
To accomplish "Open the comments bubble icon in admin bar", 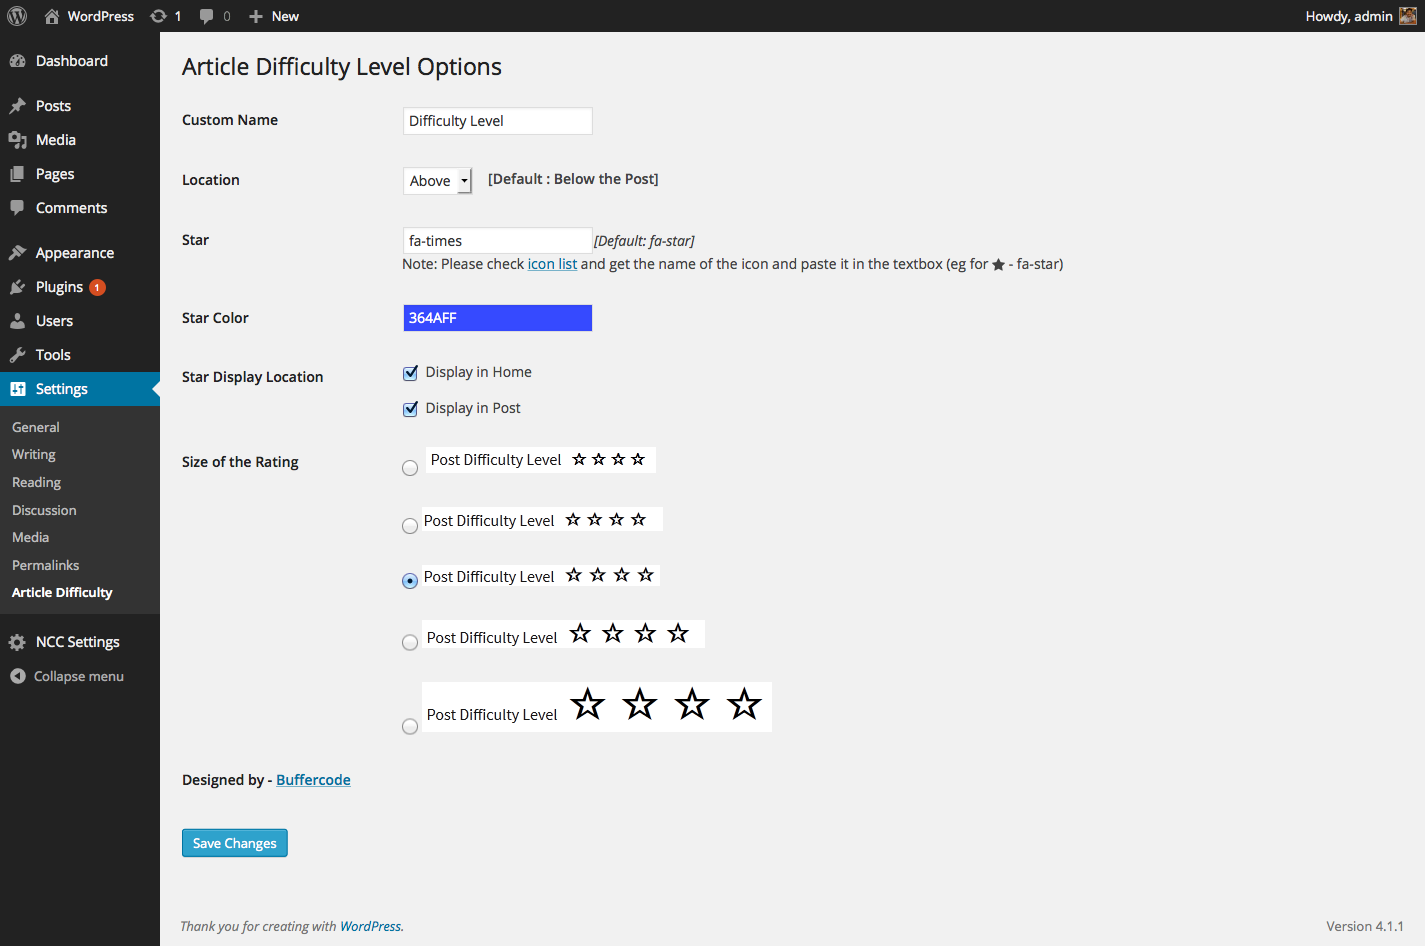I will pyautogui.click(x=207, y=16).
